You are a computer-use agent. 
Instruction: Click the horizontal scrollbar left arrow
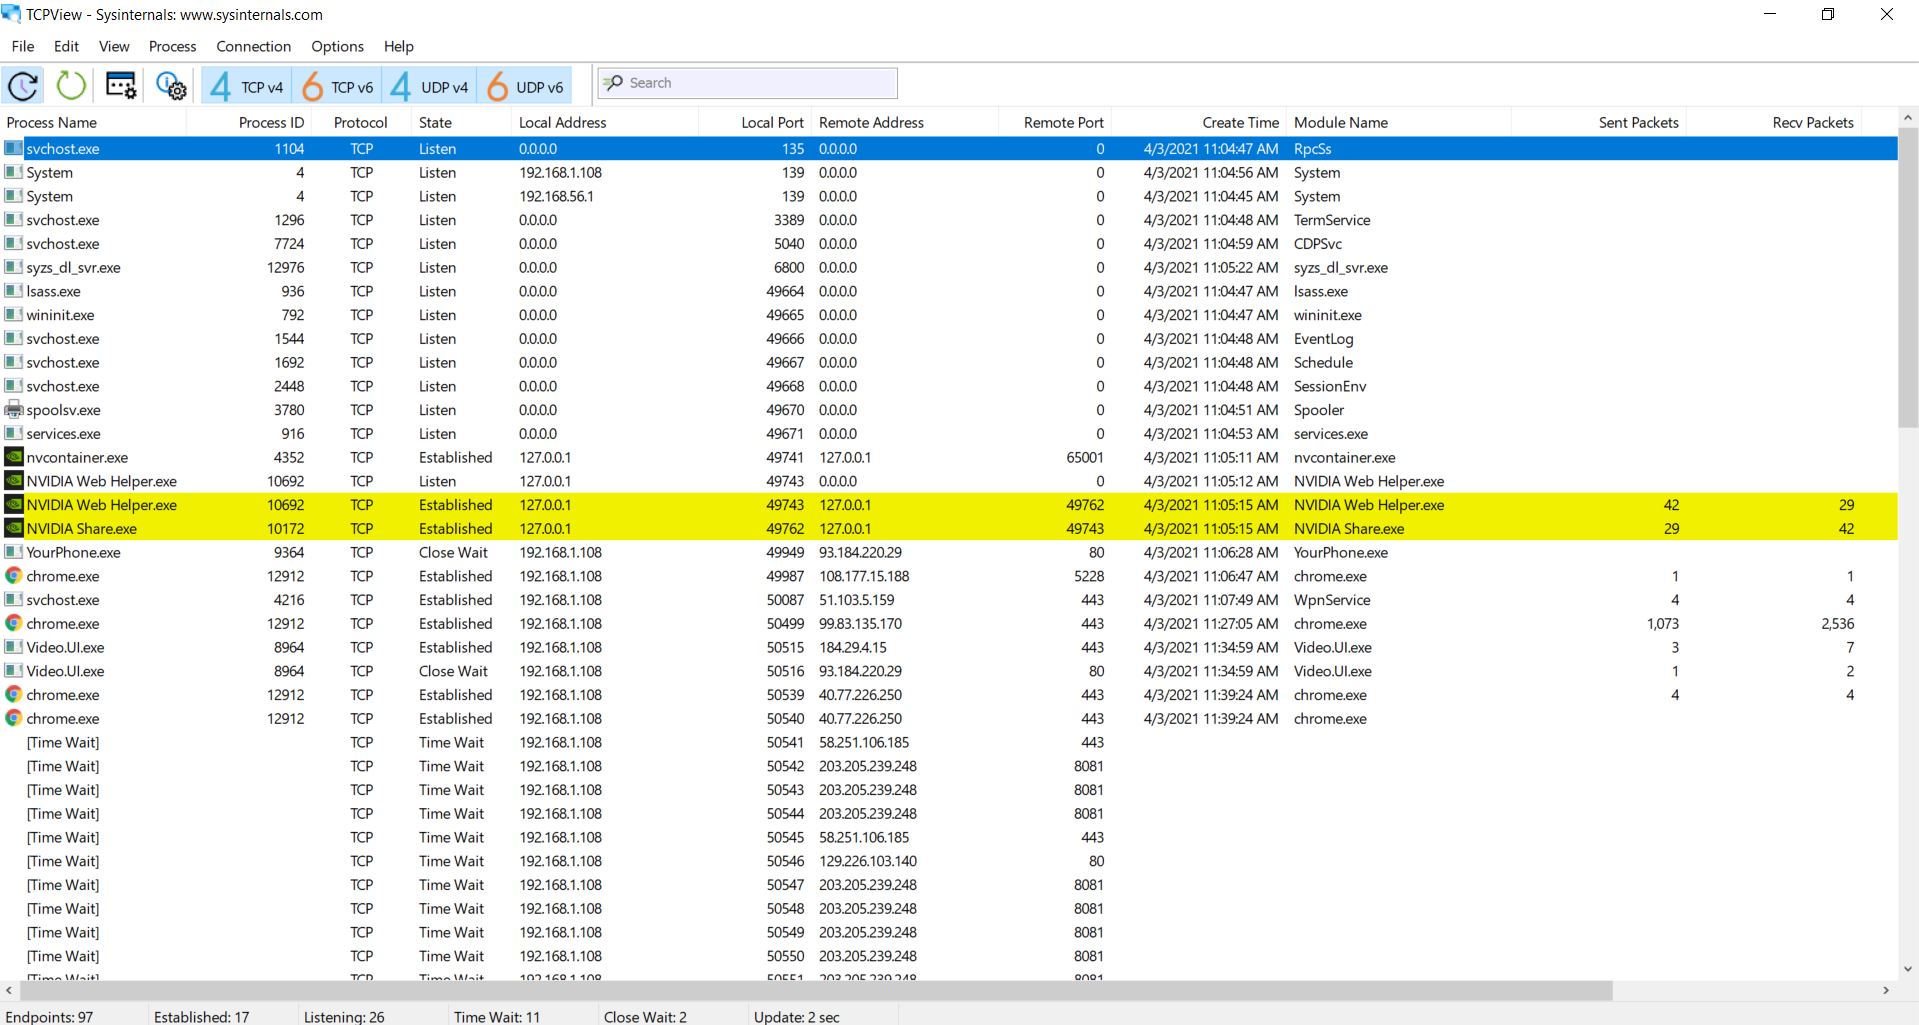pos(9,990)
